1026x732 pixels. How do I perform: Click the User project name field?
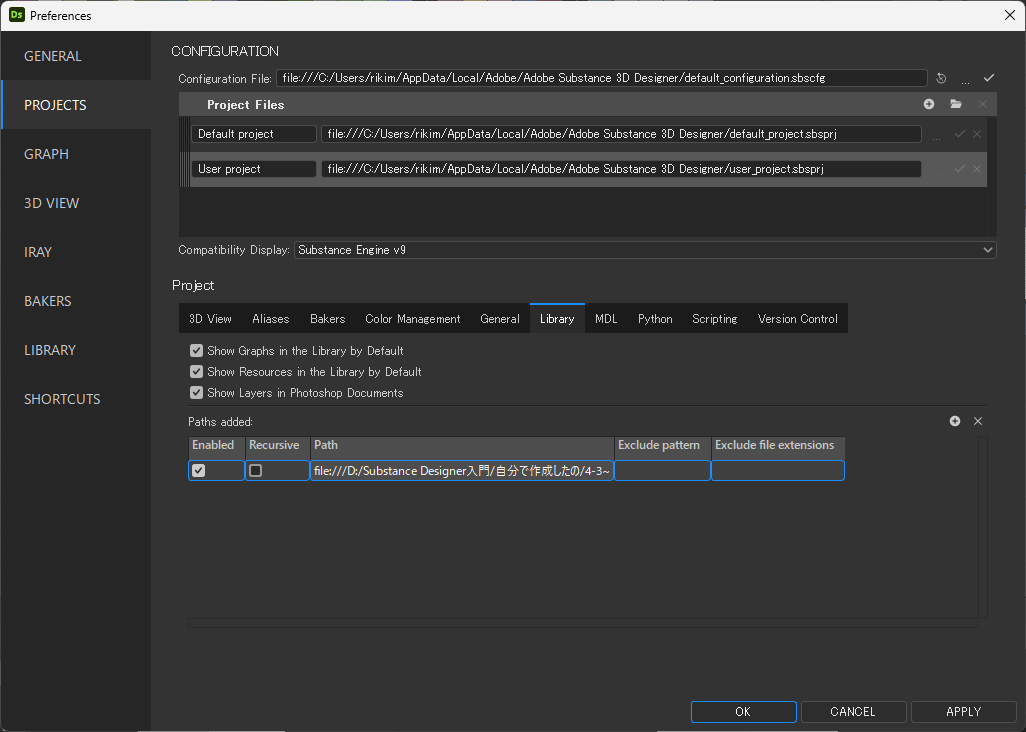[254, 169]
